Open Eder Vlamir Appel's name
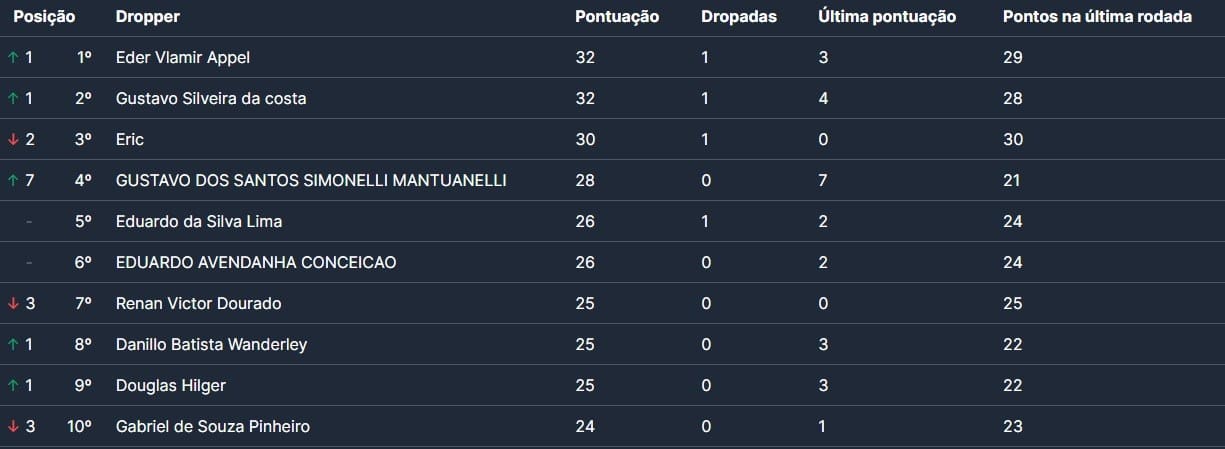 [x=183, y=58]
